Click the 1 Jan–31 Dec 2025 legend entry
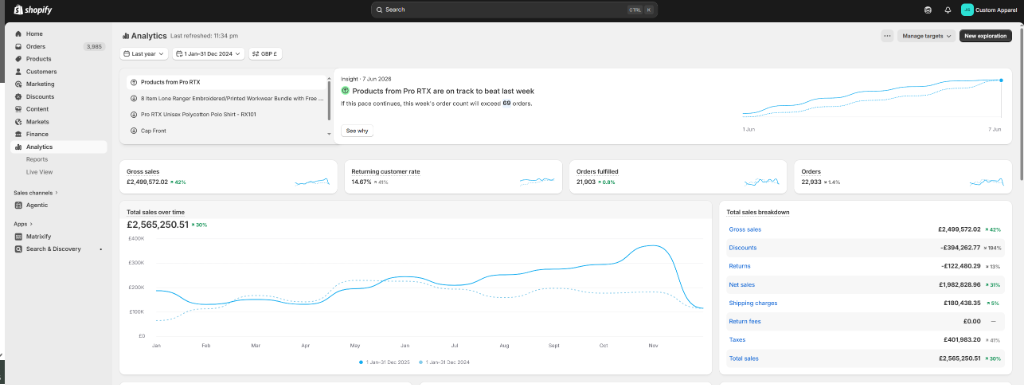1024x385 pixels. coord(384,362)
